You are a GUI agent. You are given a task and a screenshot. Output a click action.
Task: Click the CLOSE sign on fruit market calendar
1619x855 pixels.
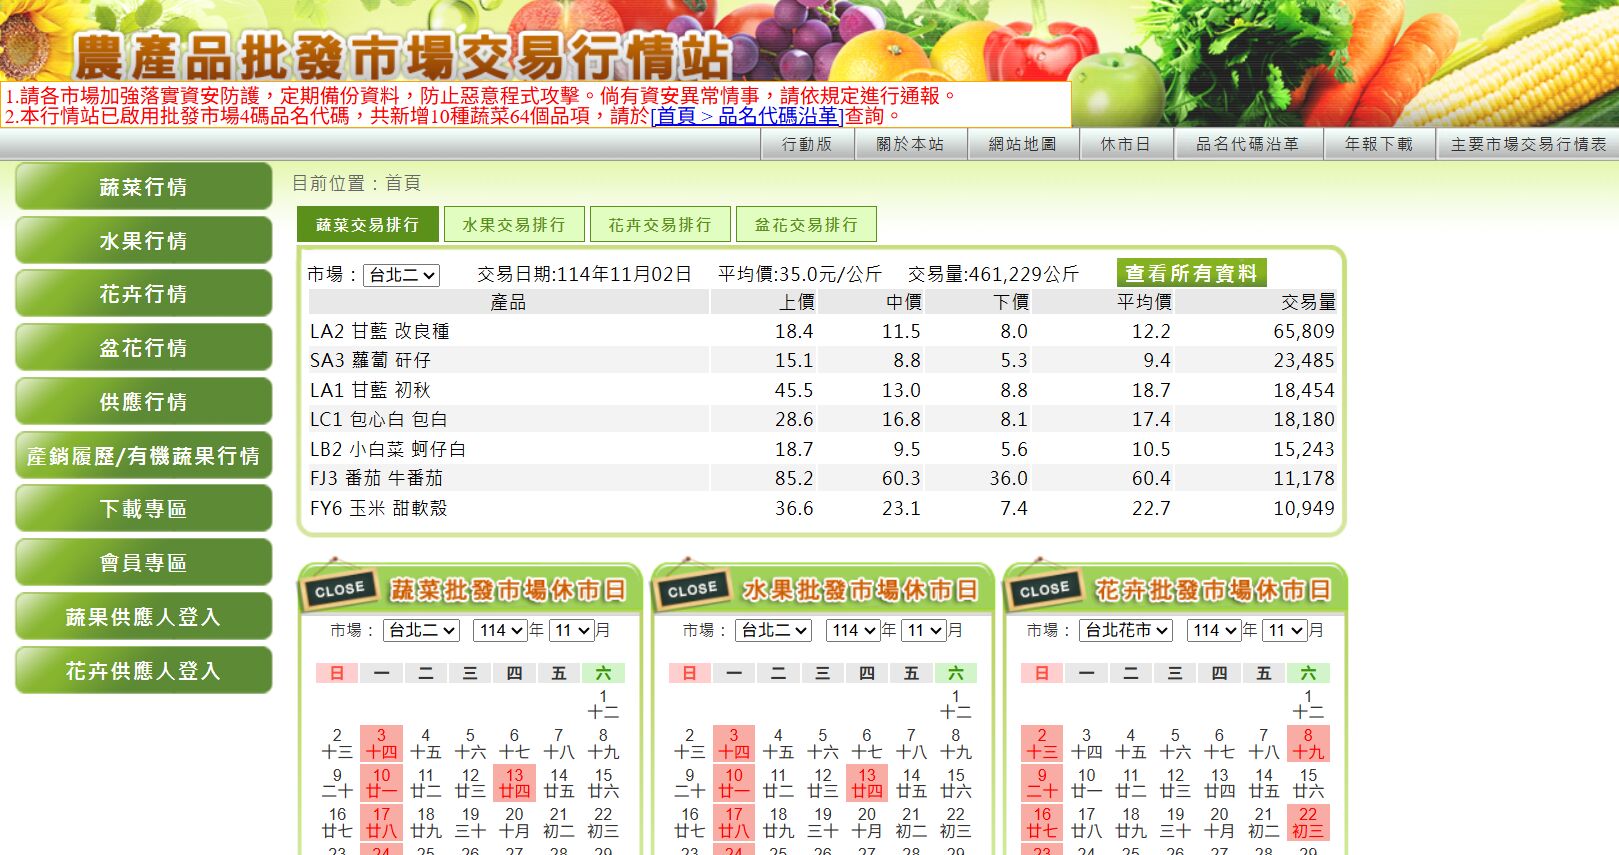click(x=692, y=589)
